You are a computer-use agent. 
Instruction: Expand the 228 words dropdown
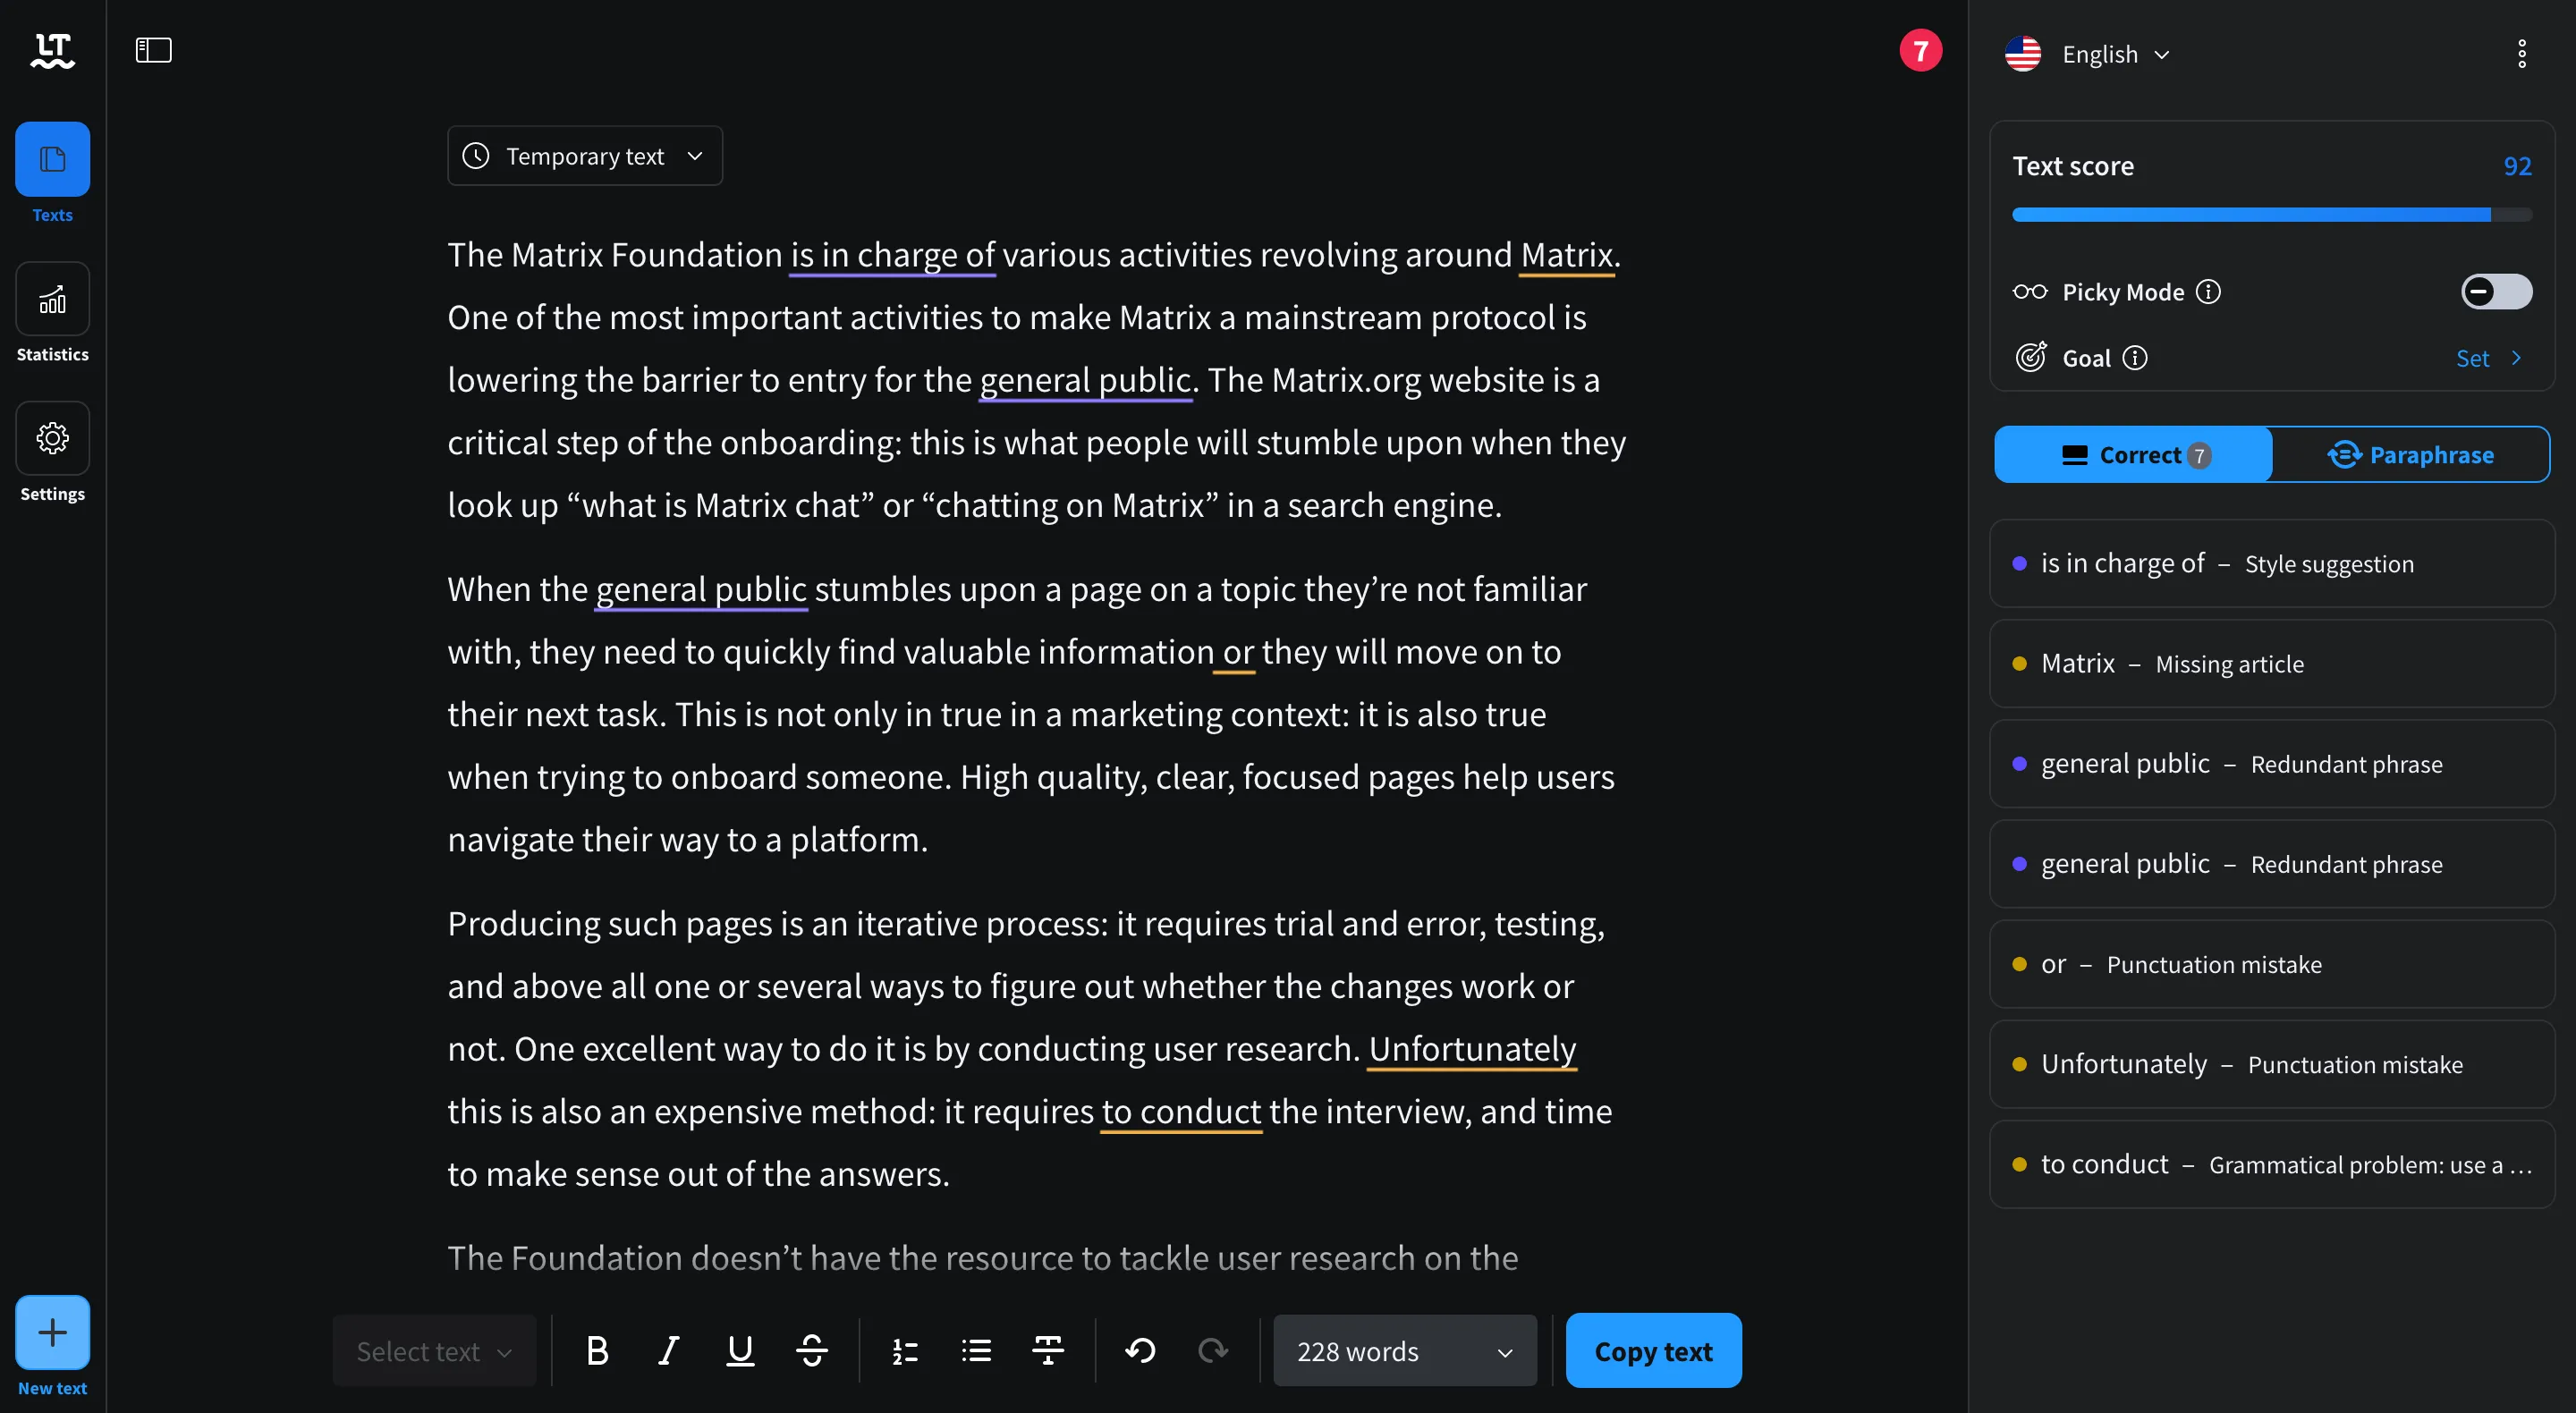[x=1404, y=1351]
